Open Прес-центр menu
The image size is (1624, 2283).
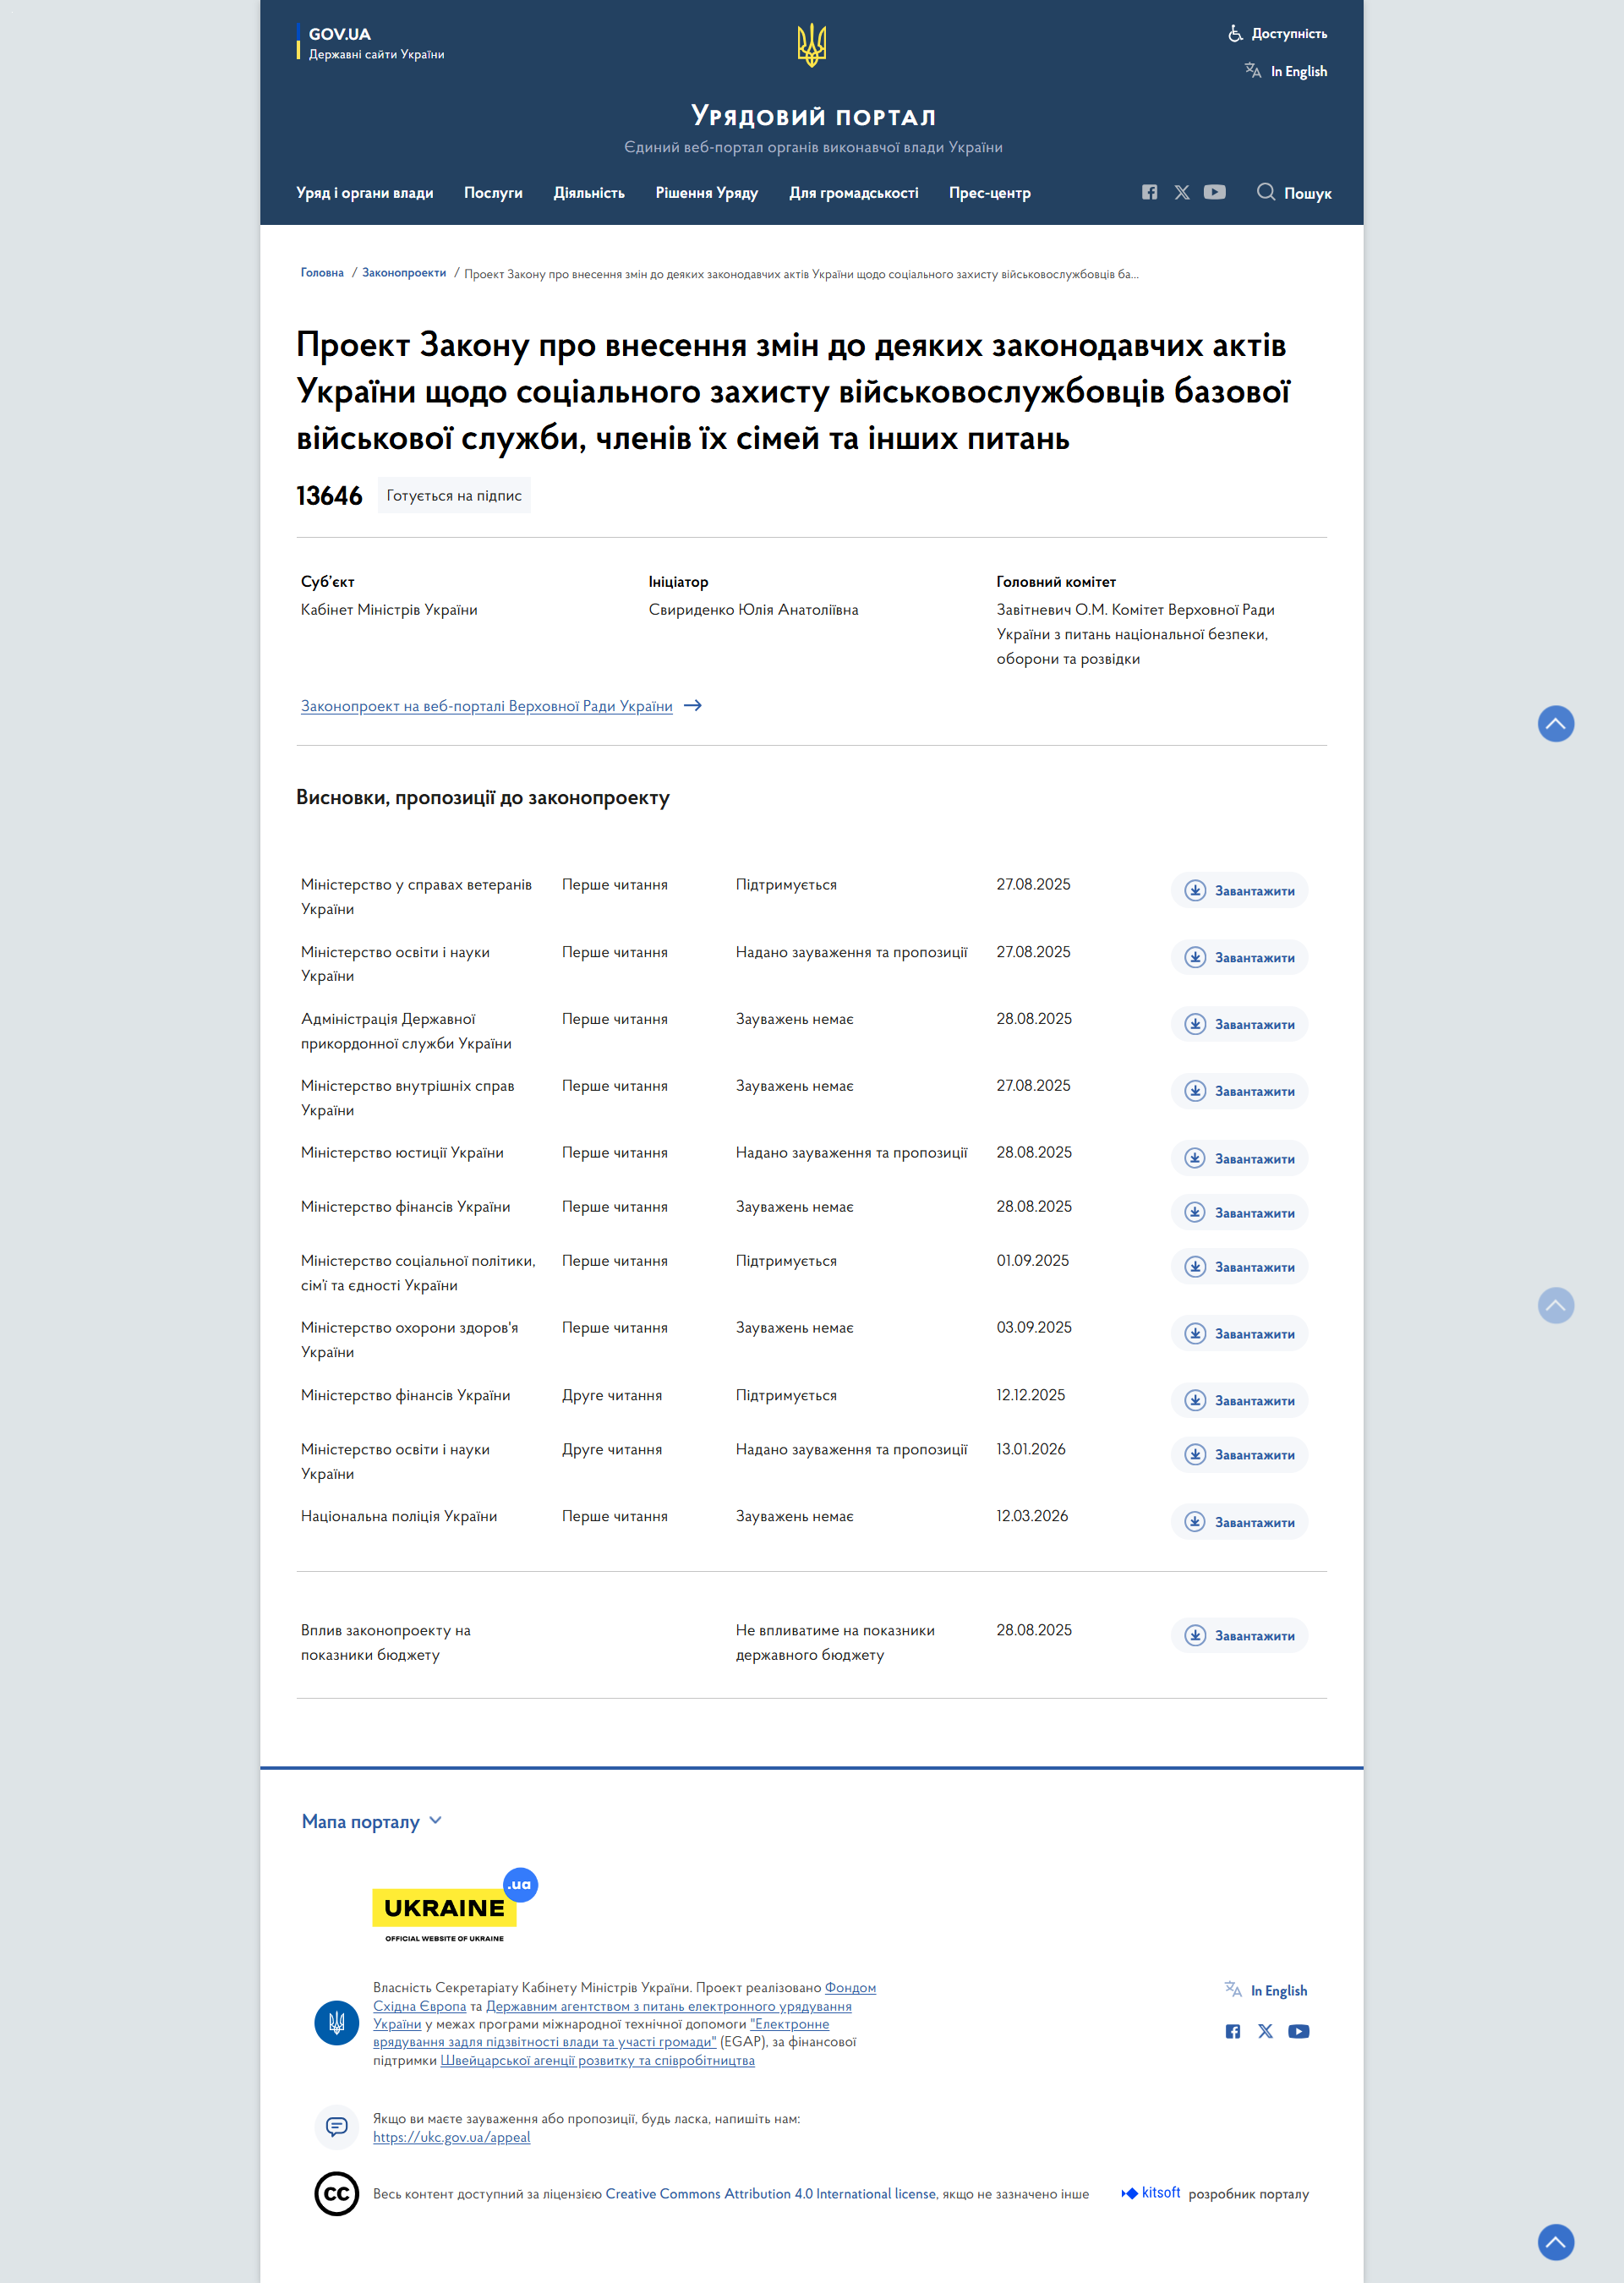pyautogui.click(x=989, y=193)
